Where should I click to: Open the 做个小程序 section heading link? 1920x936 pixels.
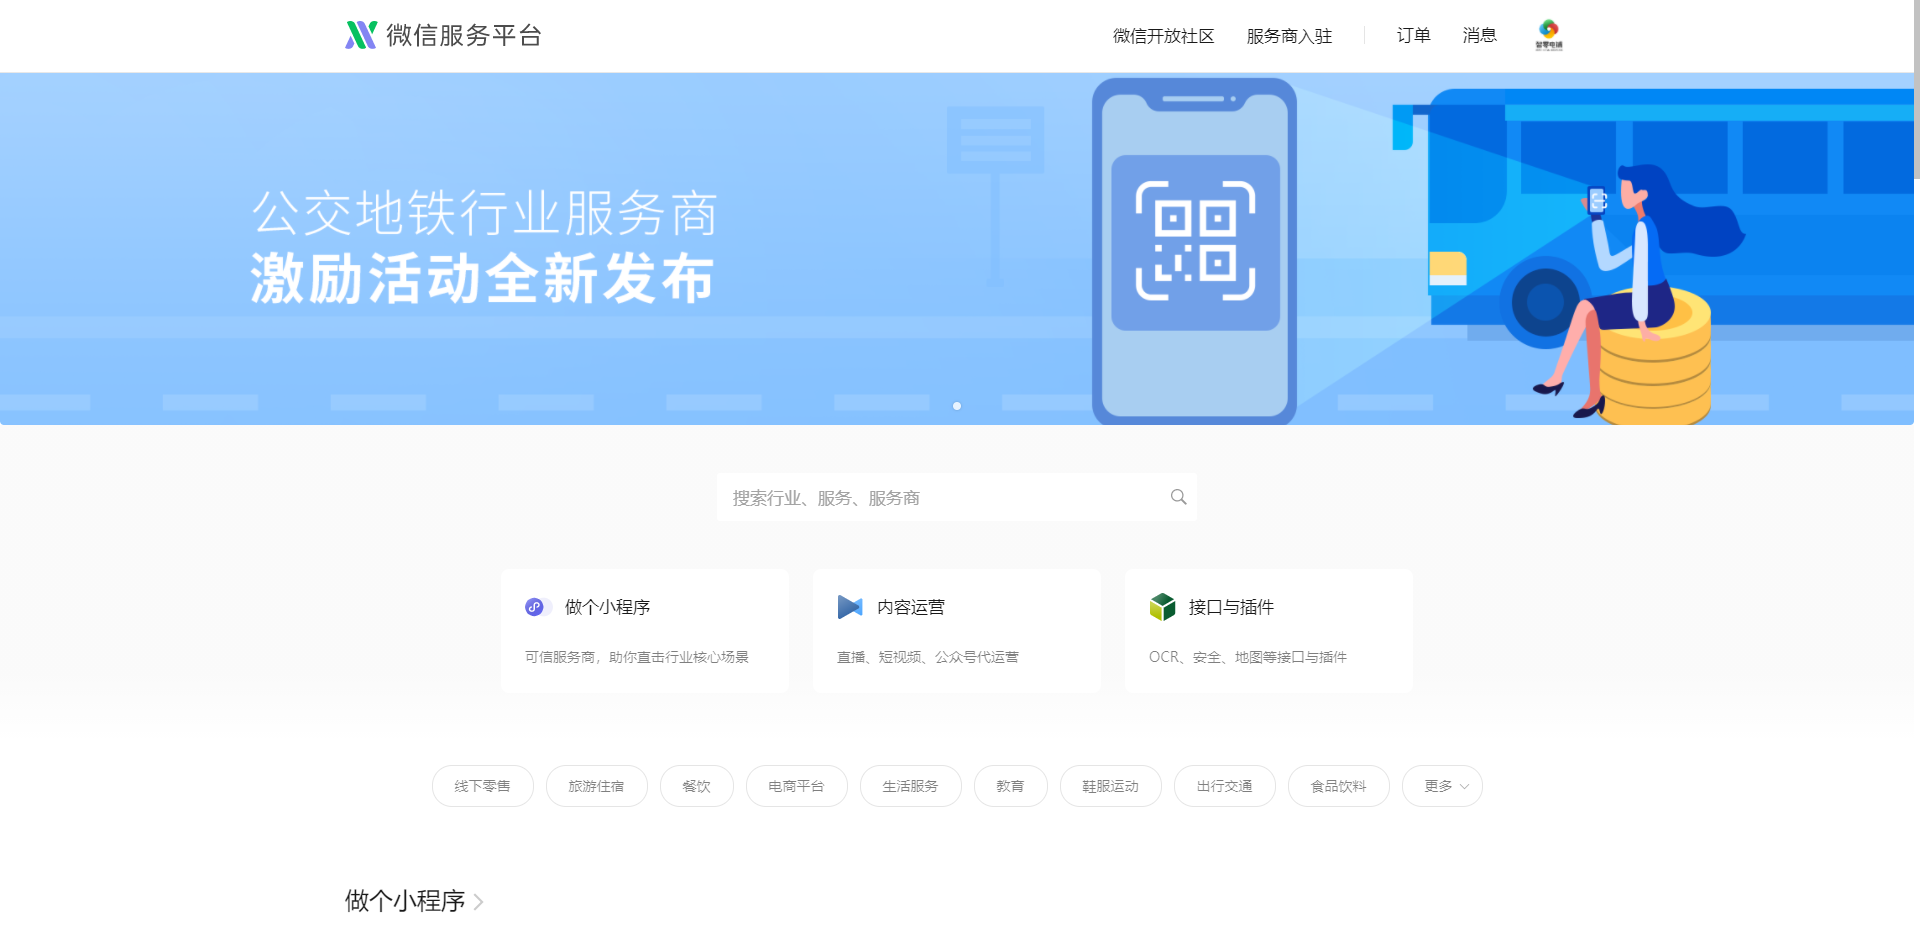pos(405,901)
